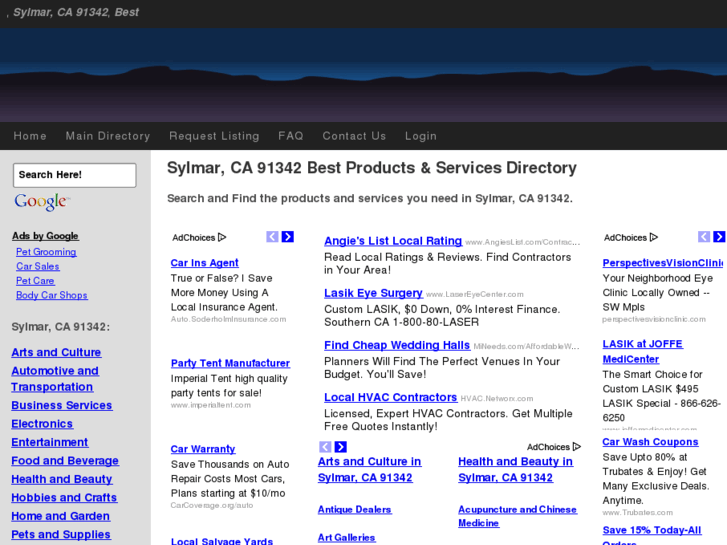Image resolution: width=727 pixels, height=545 pixels.
Task: Open the Antique Dealers link
Action: 355,509
